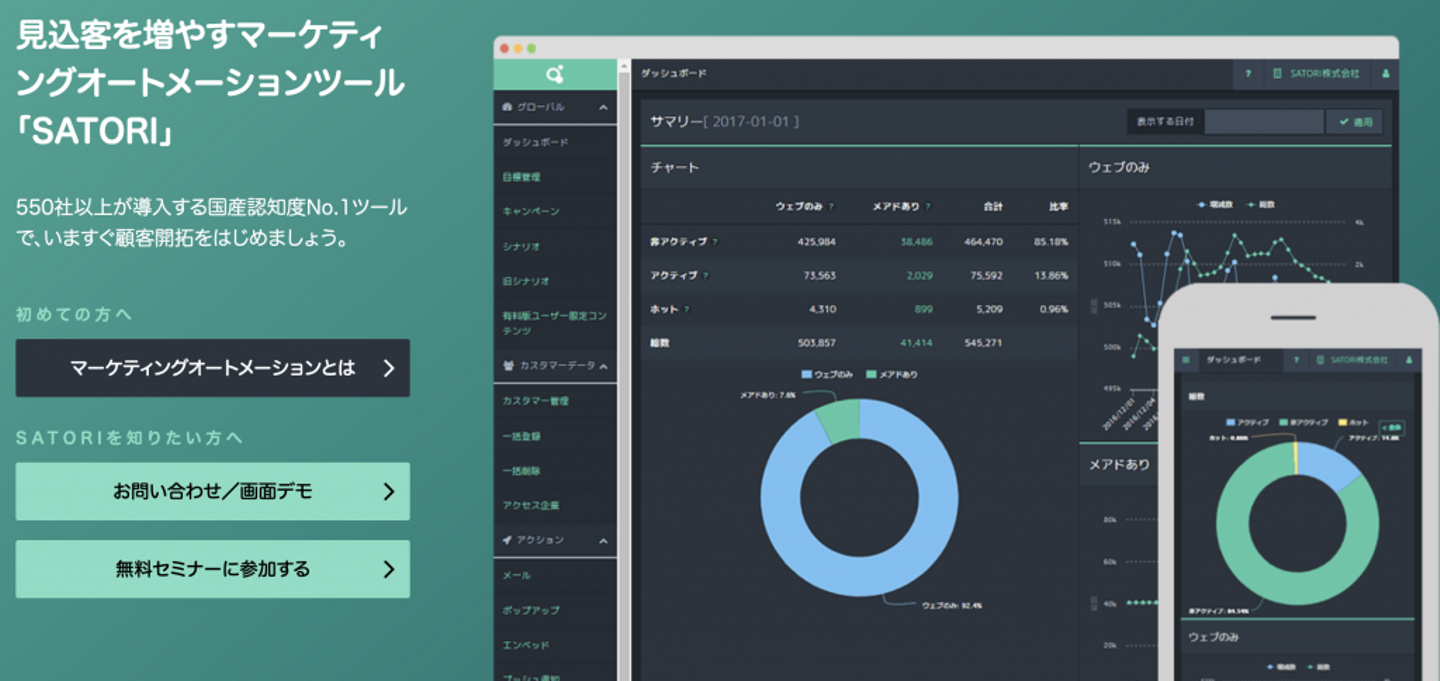Toggle アクティブ legend item on the phone chart
The width and height of the screenshot is (1440, 681).
pyautogui.click(x=1249, y=422)
